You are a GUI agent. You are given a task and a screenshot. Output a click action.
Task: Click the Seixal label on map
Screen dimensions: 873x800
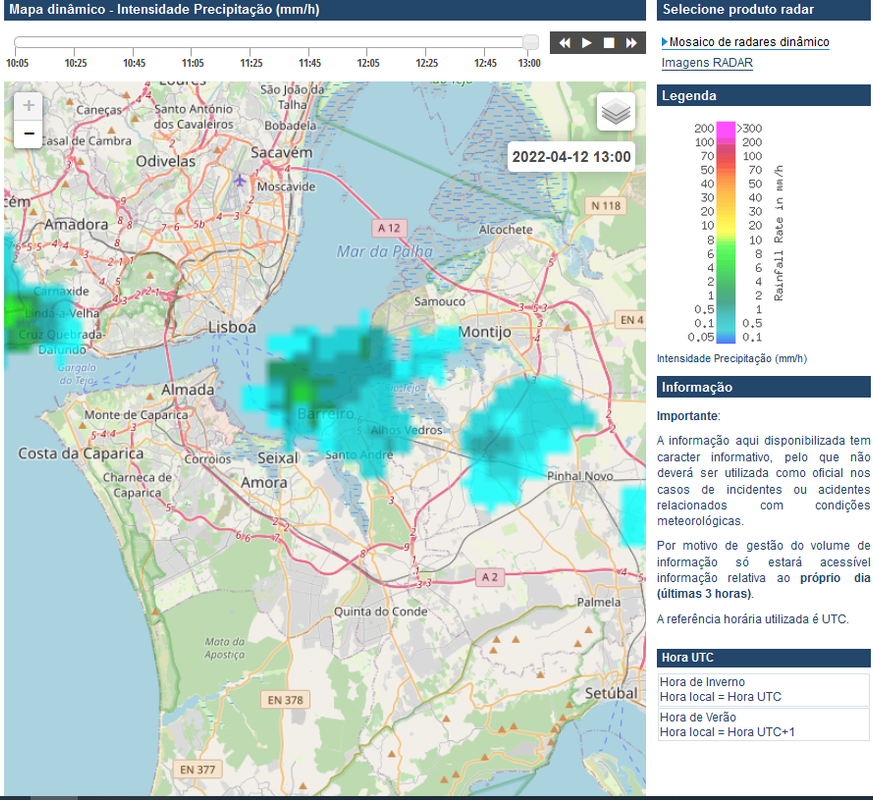278,458
